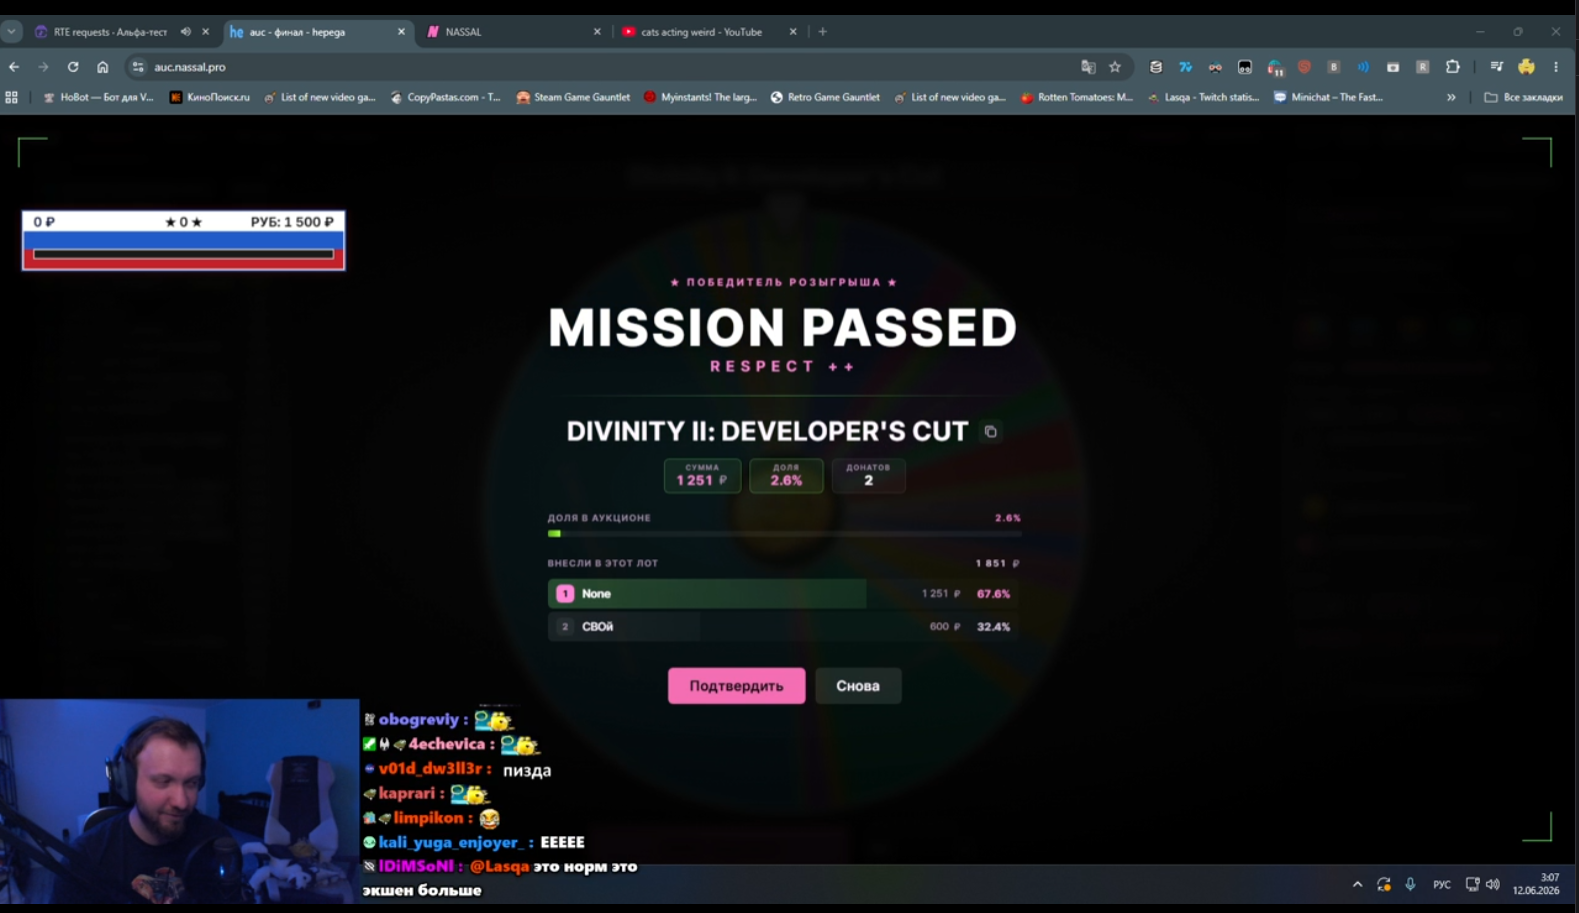
Task: Open a new browser tab
Action: tap(823, 32)
